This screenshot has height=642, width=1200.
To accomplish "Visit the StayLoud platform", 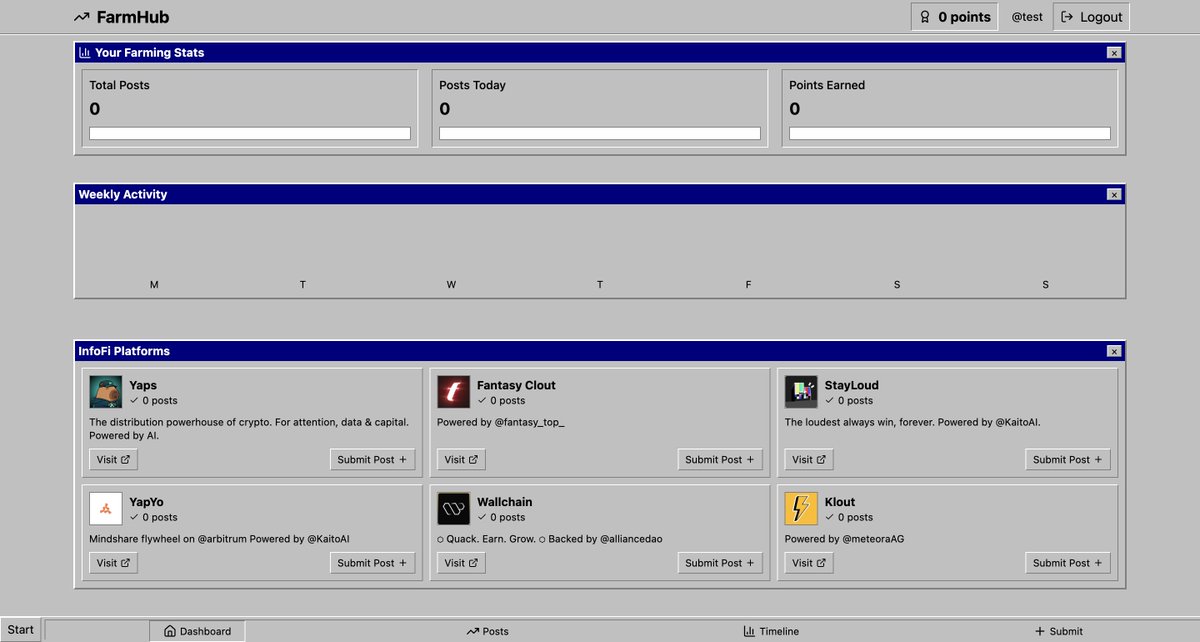I will click(x=809, y=460).
